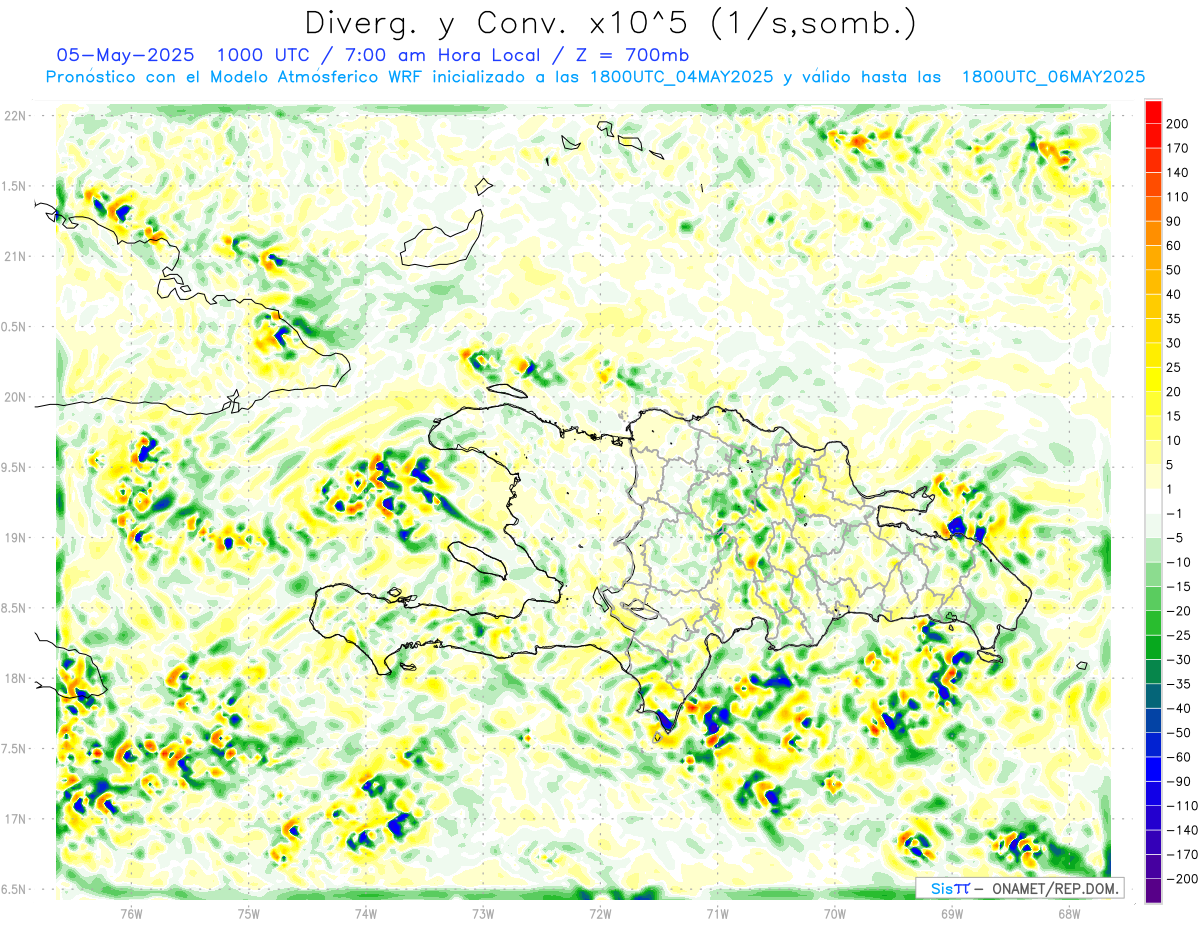Click the '71W' longitude label
The image size is (1200, 927).
pos(717,912)
